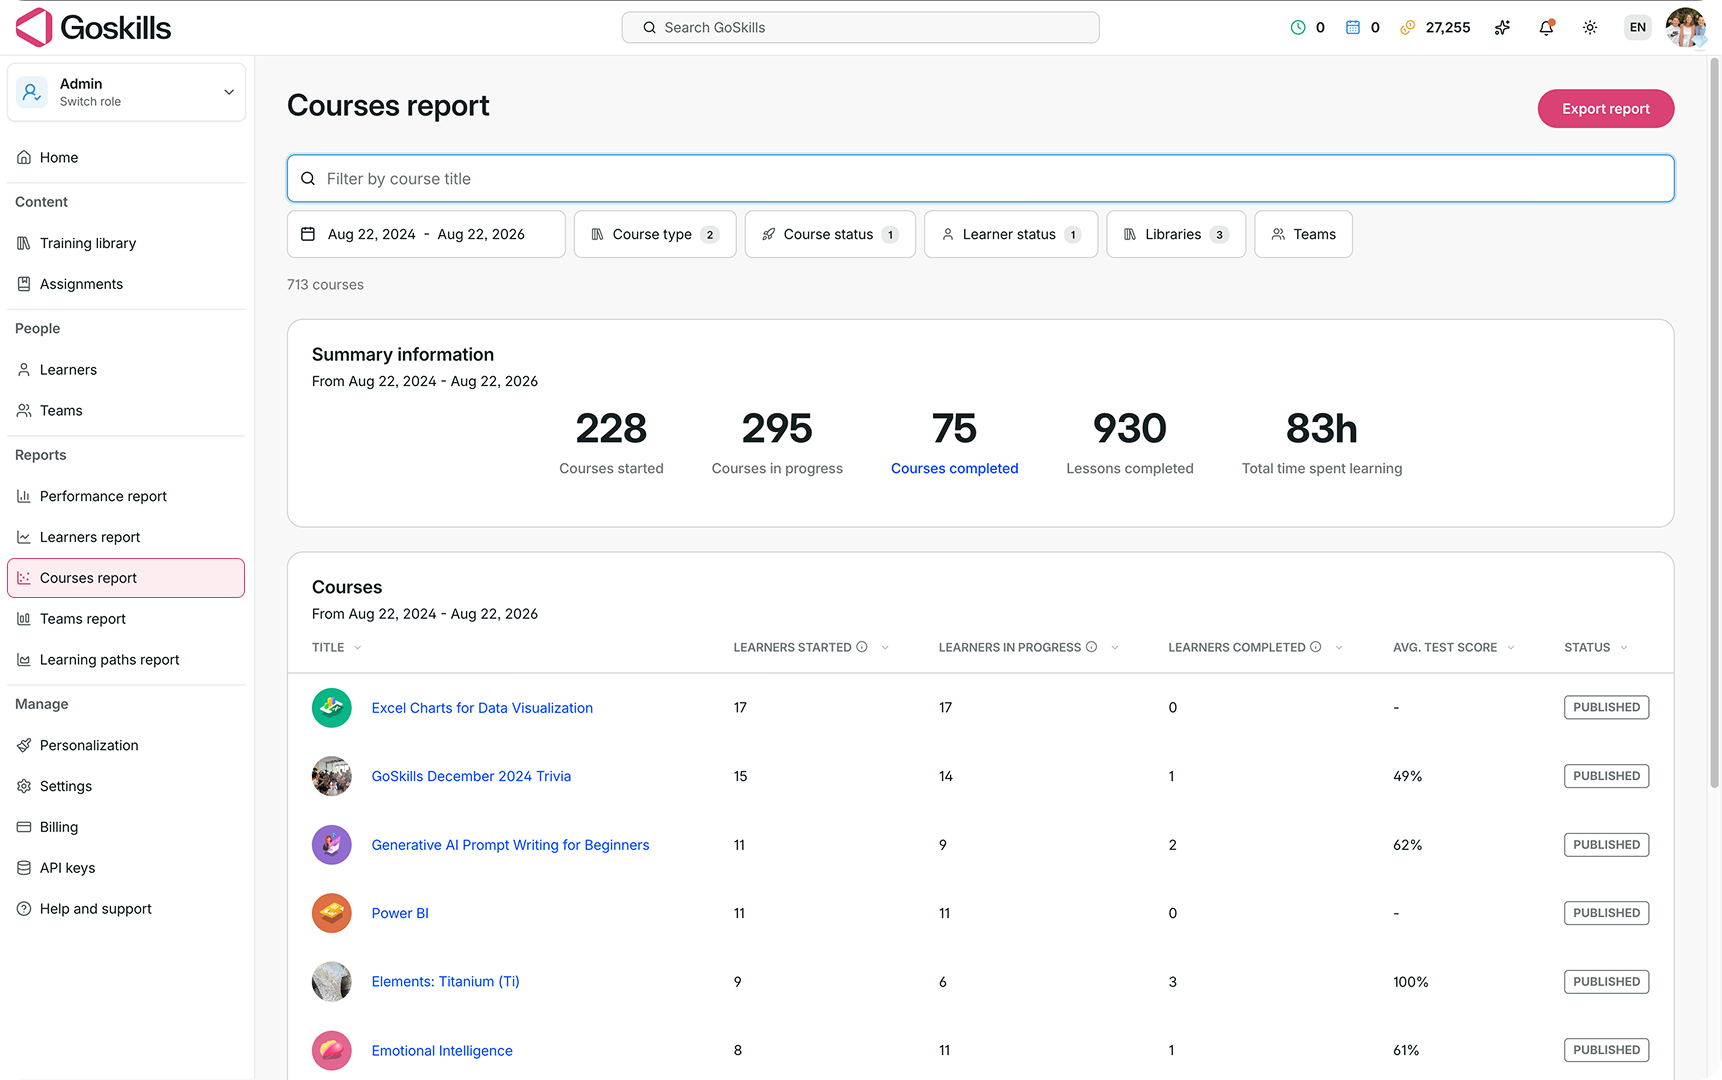Open Performance report

click(126, 496)
